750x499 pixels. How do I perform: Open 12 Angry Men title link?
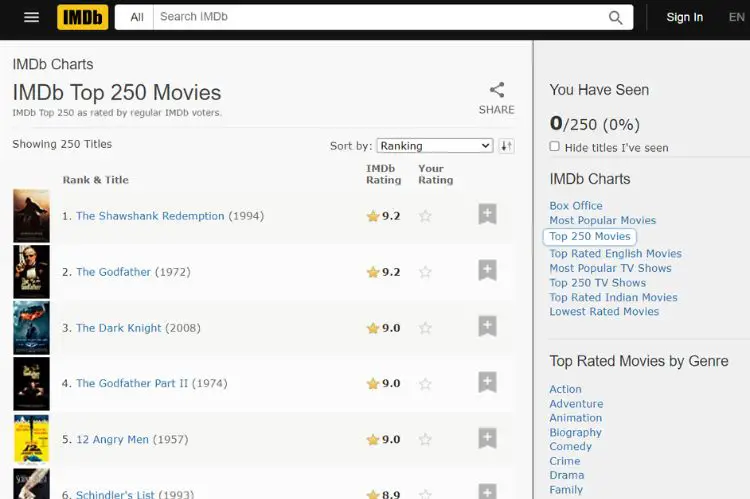point(112,440)
